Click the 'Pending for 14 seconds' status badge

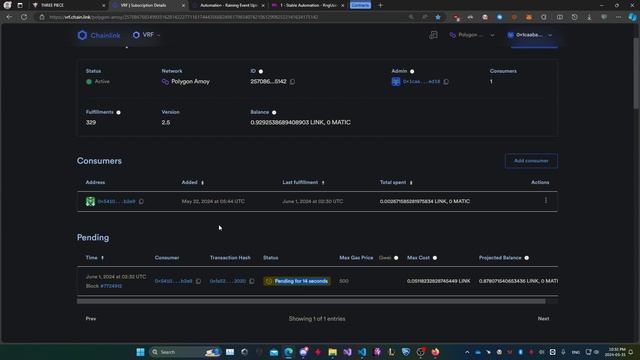[297, 281]
